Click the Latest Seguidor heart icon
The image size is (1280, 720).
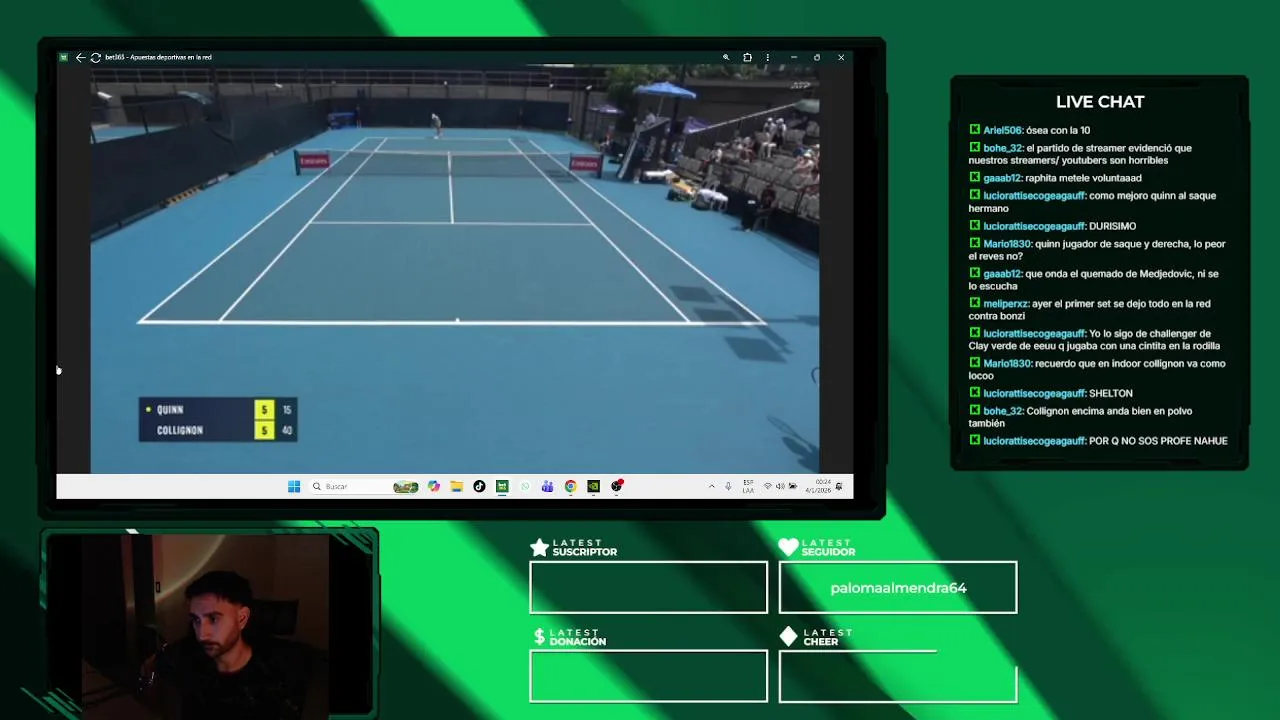[788, 547]
